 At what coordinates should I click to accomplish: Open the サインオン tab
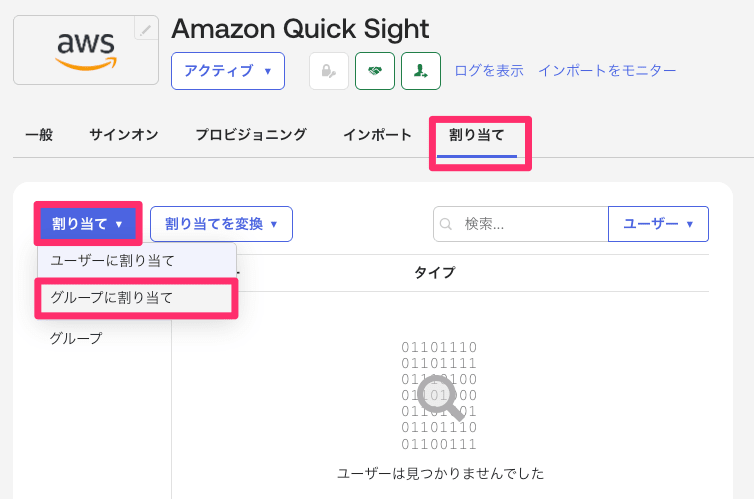coord(124,134)
